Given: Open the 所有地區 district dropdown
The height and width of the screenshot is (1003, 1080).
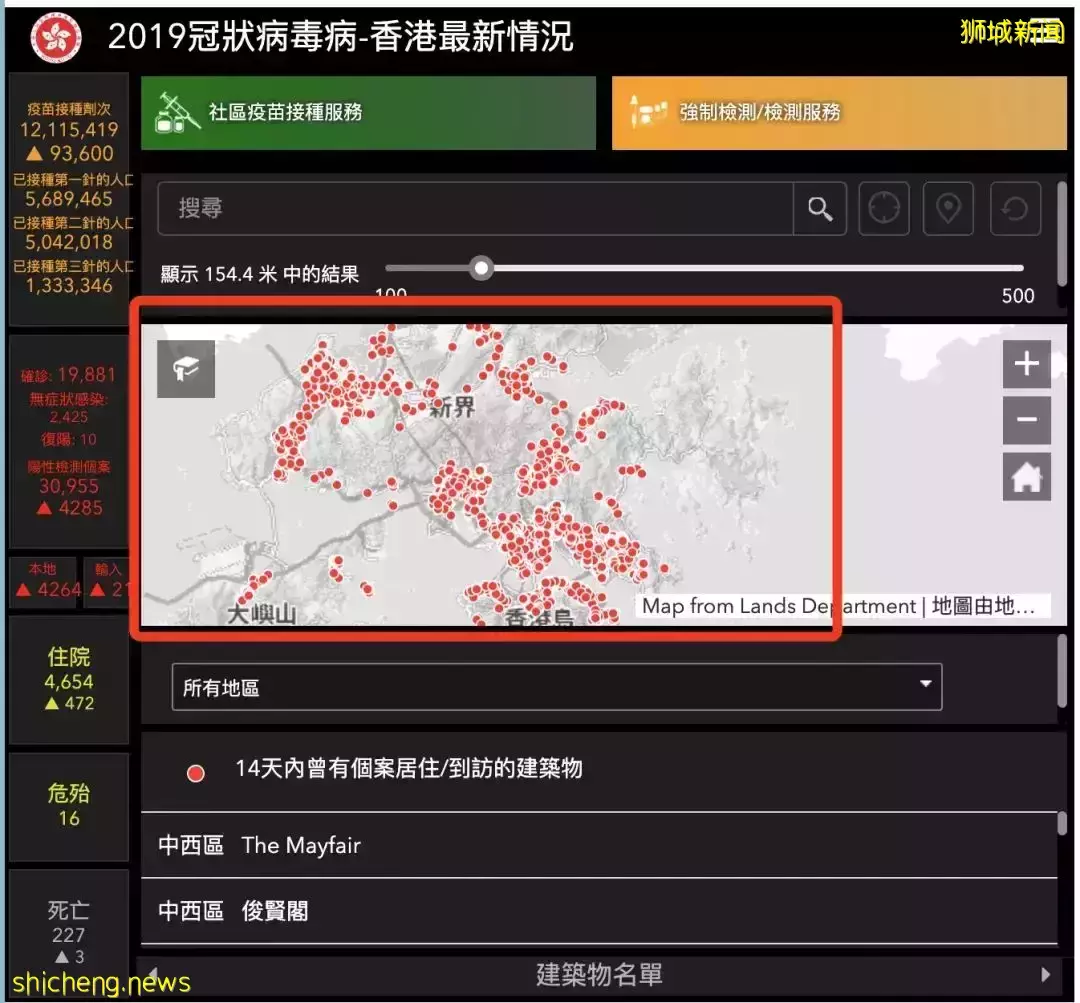Looking at the screenshot, I should click(x=556, y=686).
